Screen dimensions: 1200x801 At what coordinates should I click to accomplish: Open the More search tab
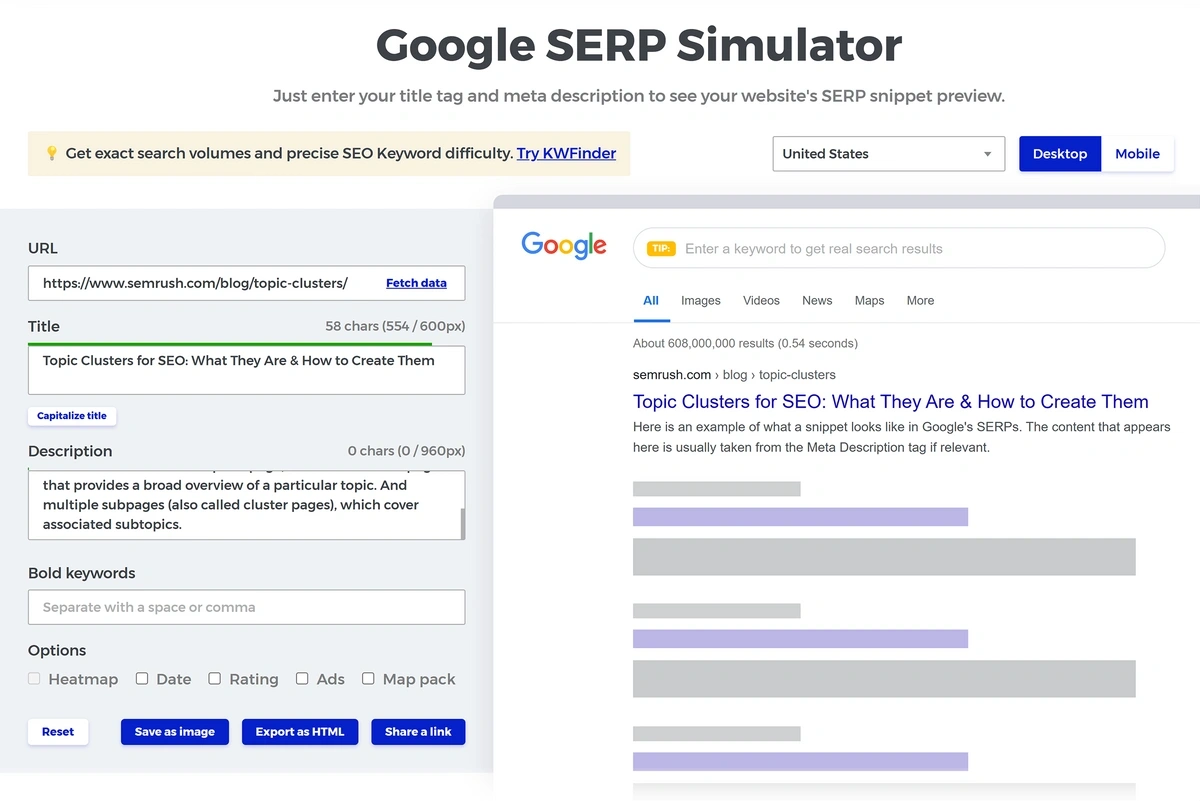pos(920,300)
